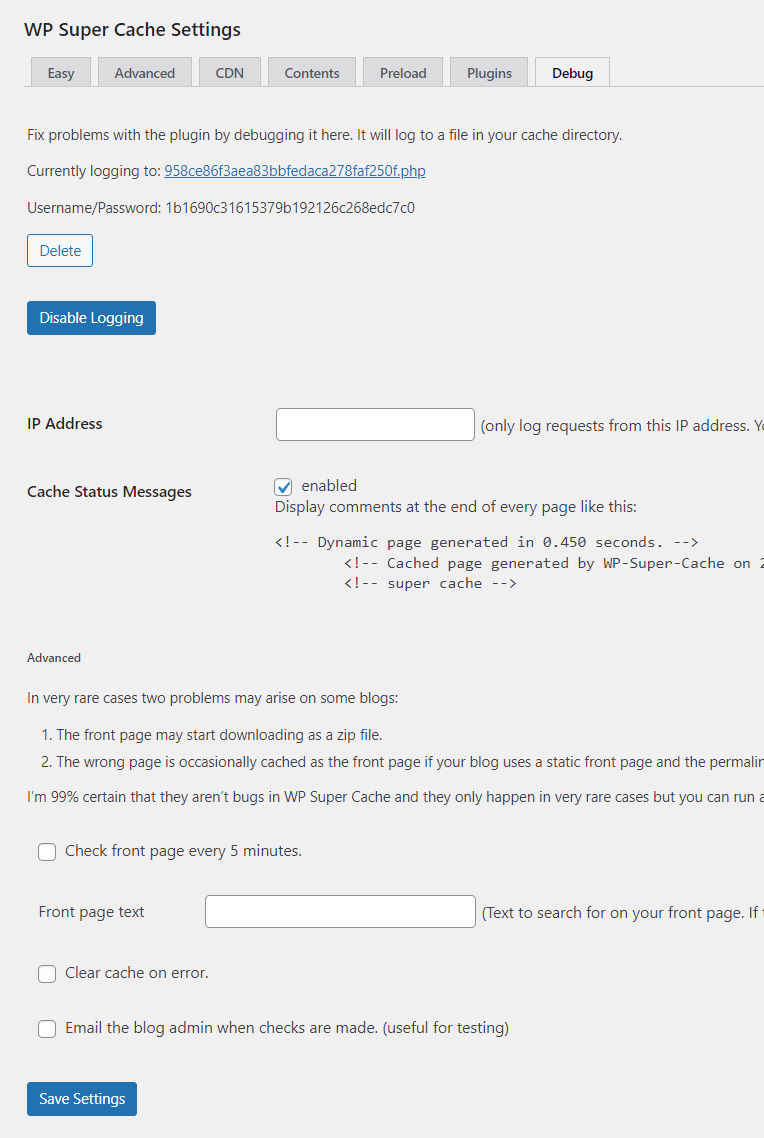764x1138 pixels.
Task: Go to the Contents tab
Action: (x=312, y=73)
